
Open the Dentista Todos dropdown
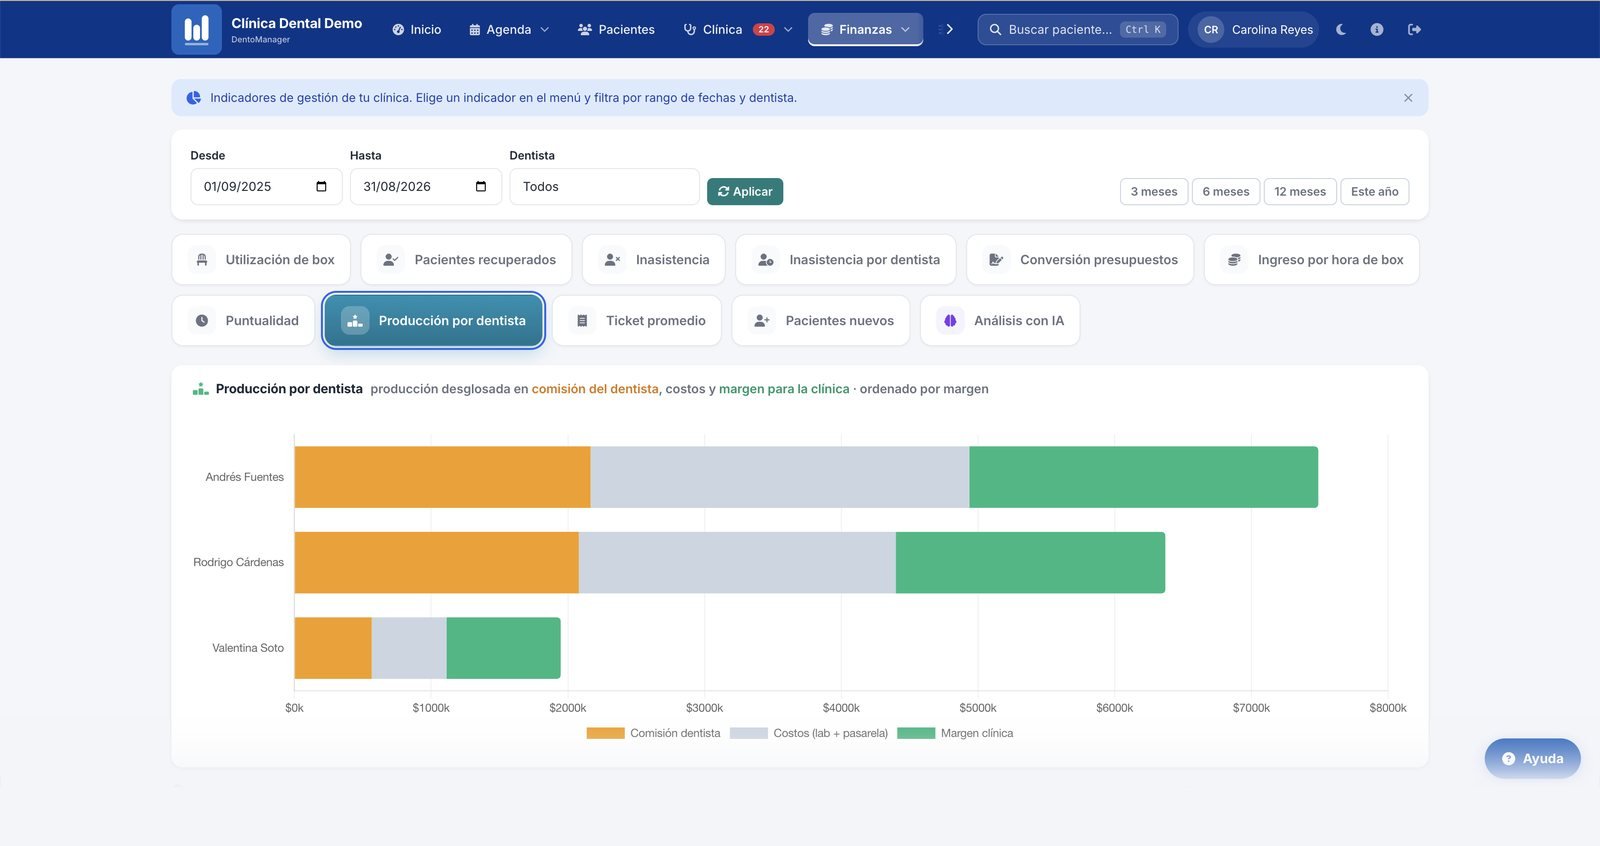coord(604,187)
